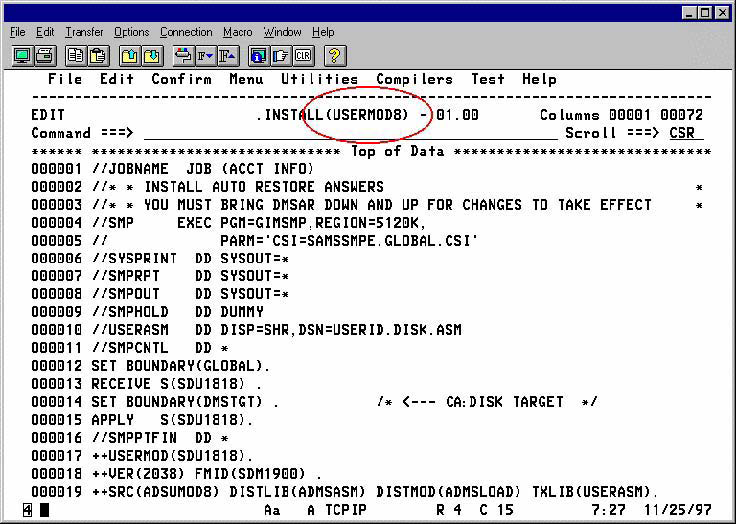
Task: Open the Macro menu
Action: [238, 32]
